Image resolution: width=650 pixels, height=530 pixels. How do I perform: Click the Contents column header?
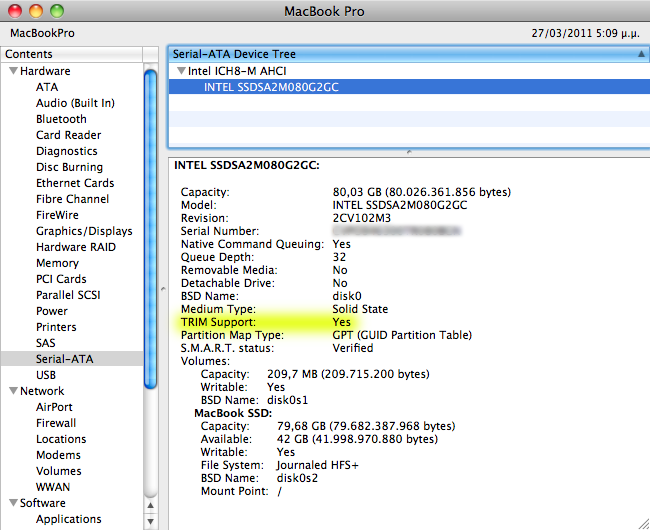[72, 54]
